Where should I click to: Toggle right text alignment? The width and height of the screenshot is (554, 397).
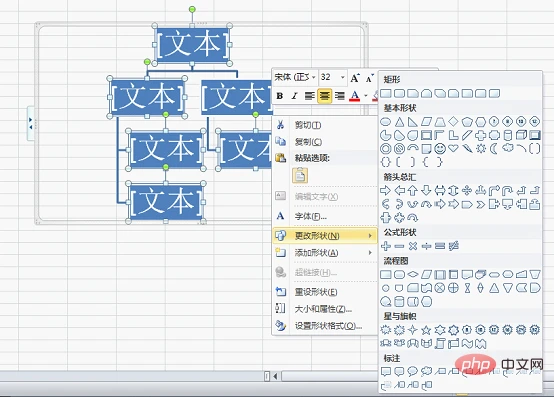(340, 96)
